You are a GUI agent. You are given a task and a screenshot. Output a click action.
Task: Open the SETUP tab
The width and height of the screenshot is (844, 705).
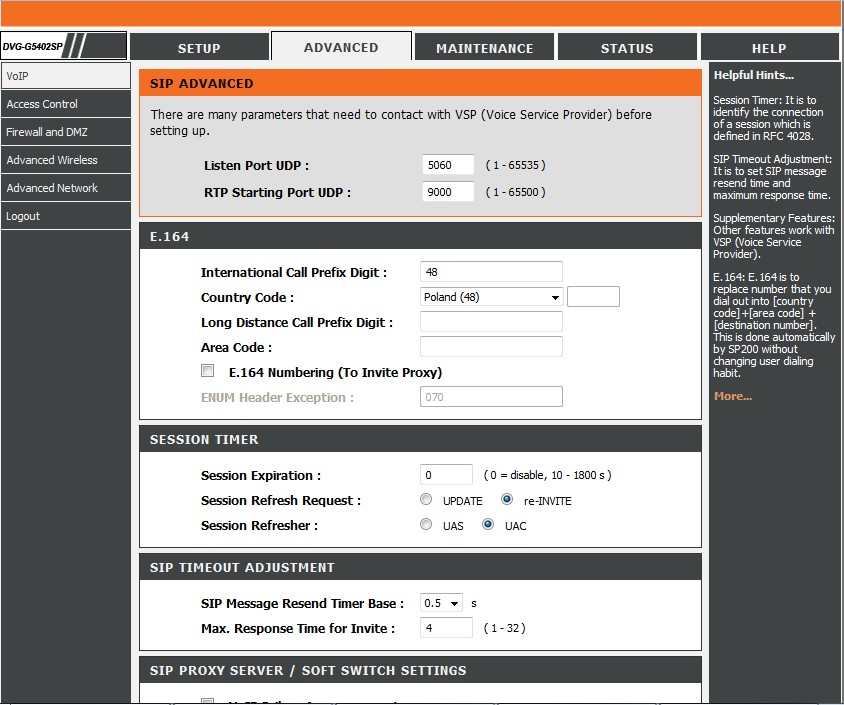tap(199, 48)
